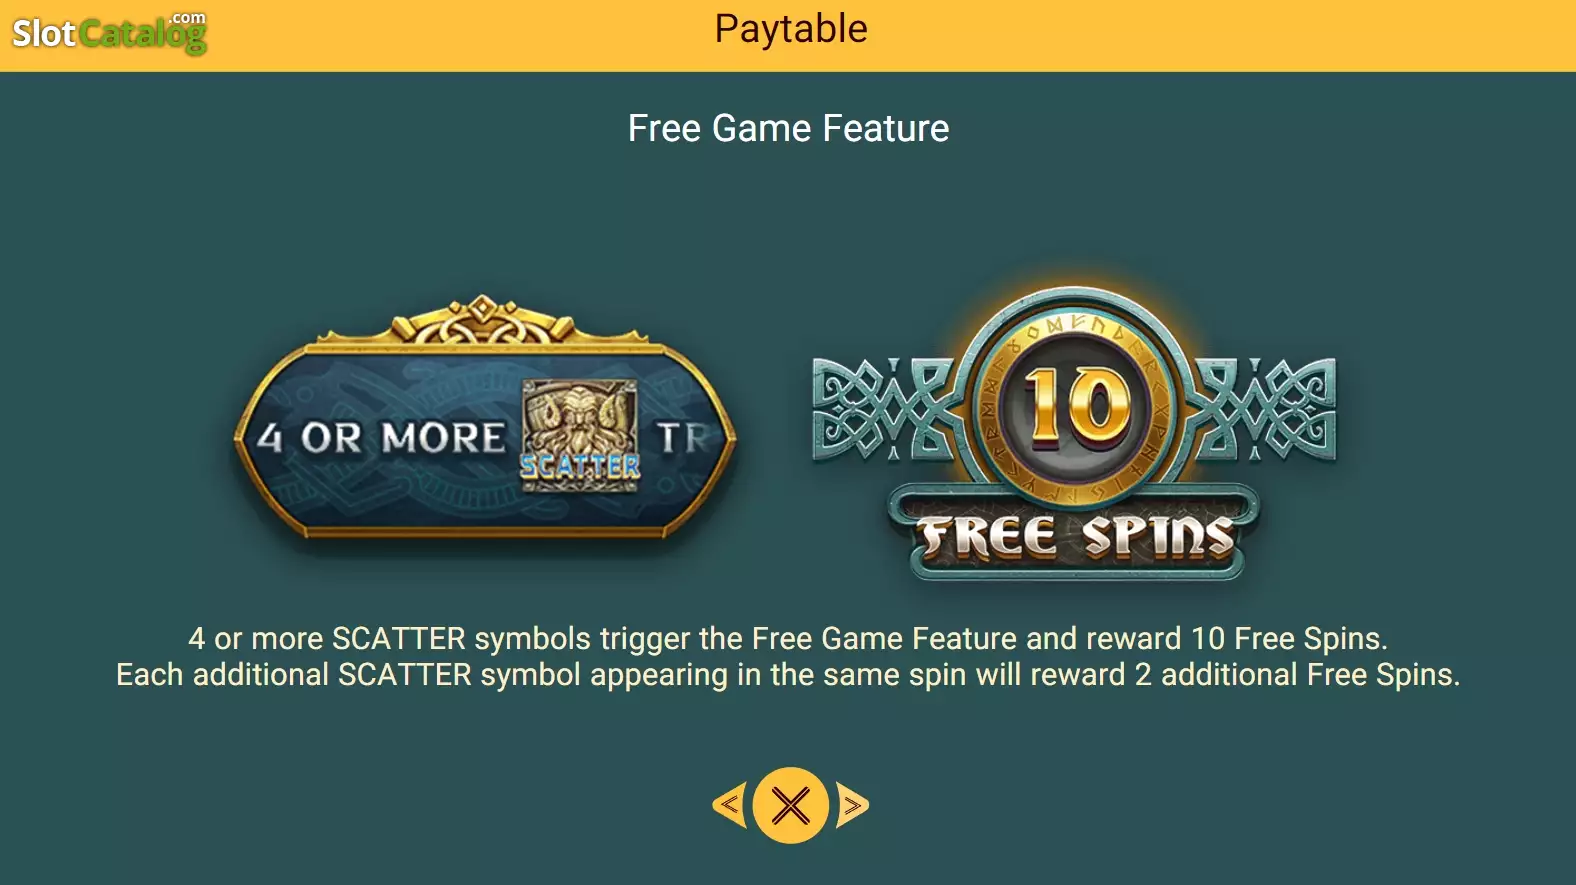1576x885 pixels.
Task: Click the 'TR' text on the plaque
Action: click(684, 438)
